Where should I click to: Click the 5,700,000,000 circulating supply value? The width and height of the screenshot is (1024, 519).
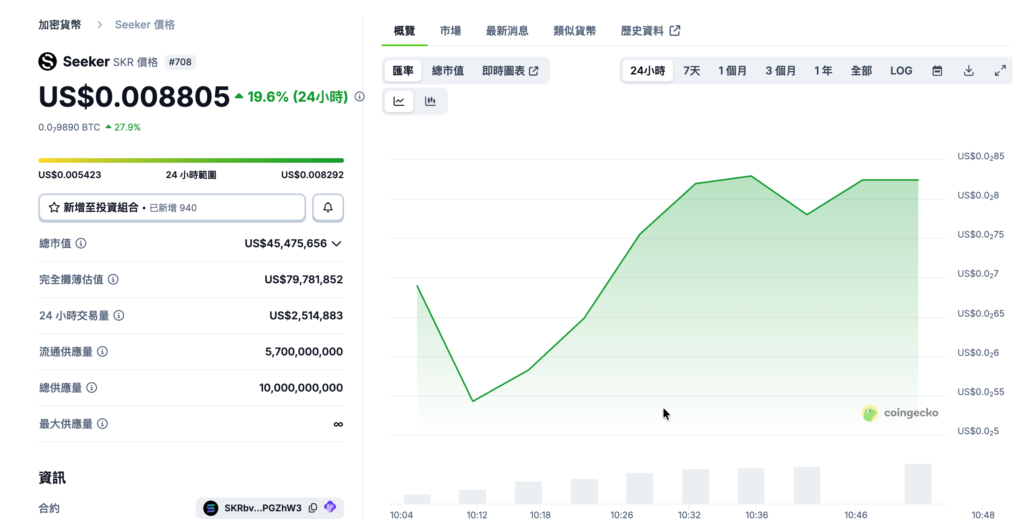[304, 351]
